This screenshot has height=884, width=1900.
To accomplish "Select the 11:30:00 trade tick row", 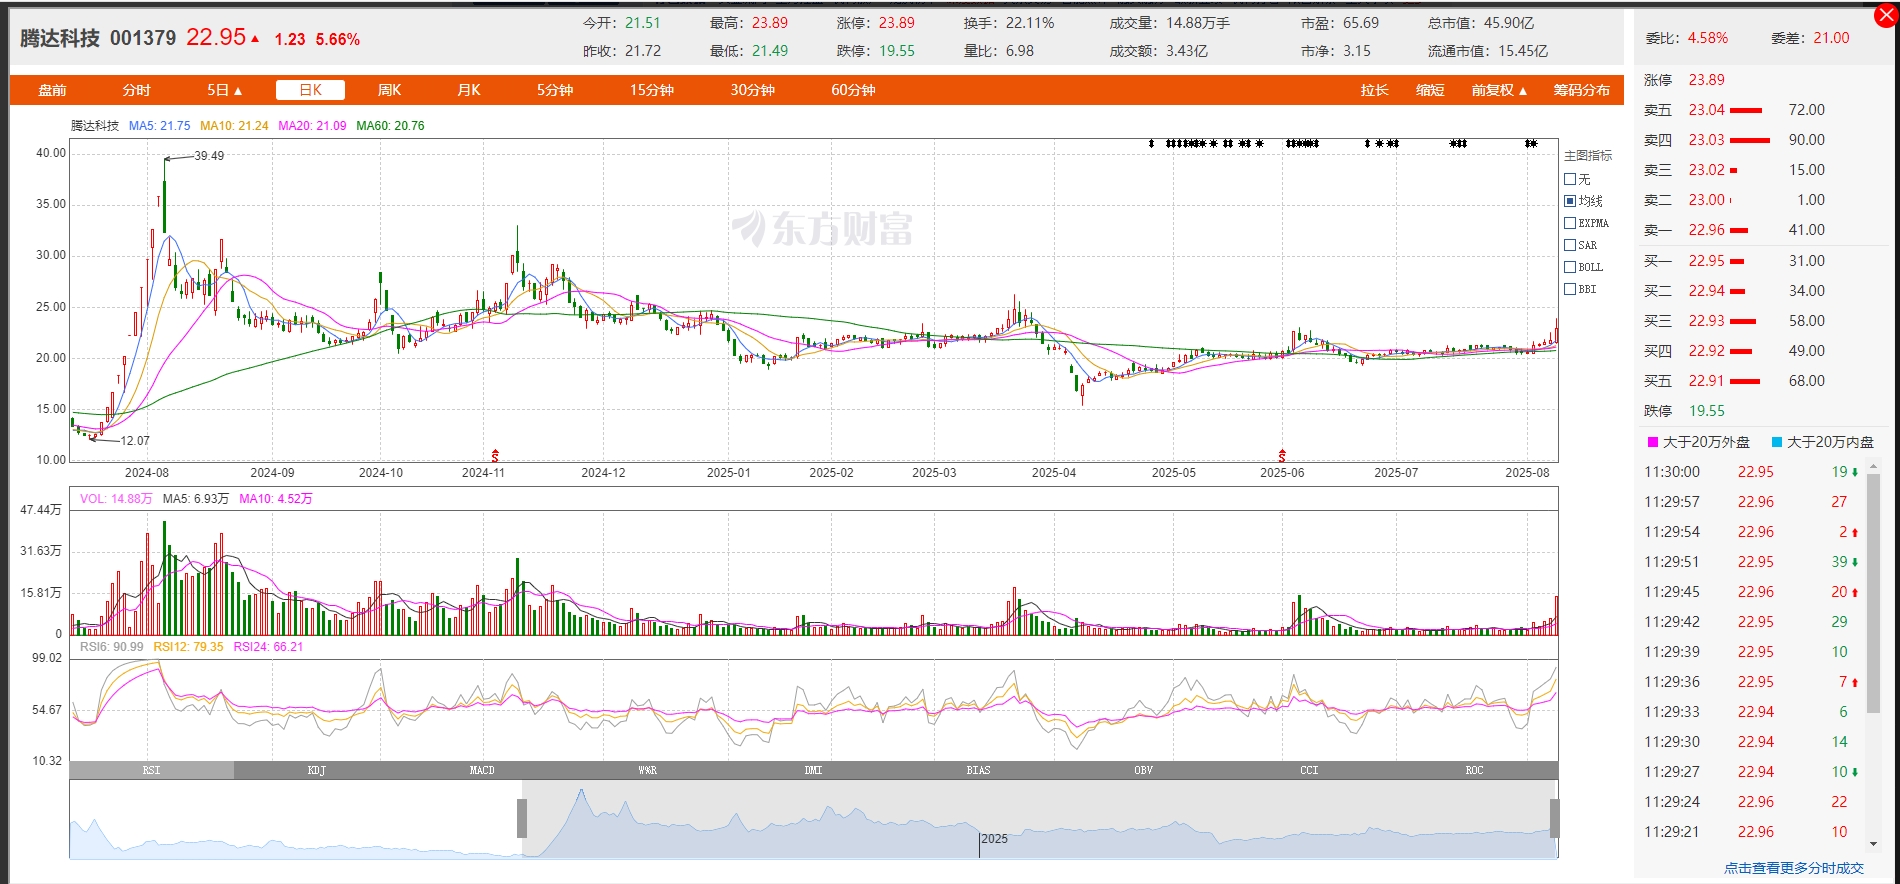I will click(x=1752, y=472).
